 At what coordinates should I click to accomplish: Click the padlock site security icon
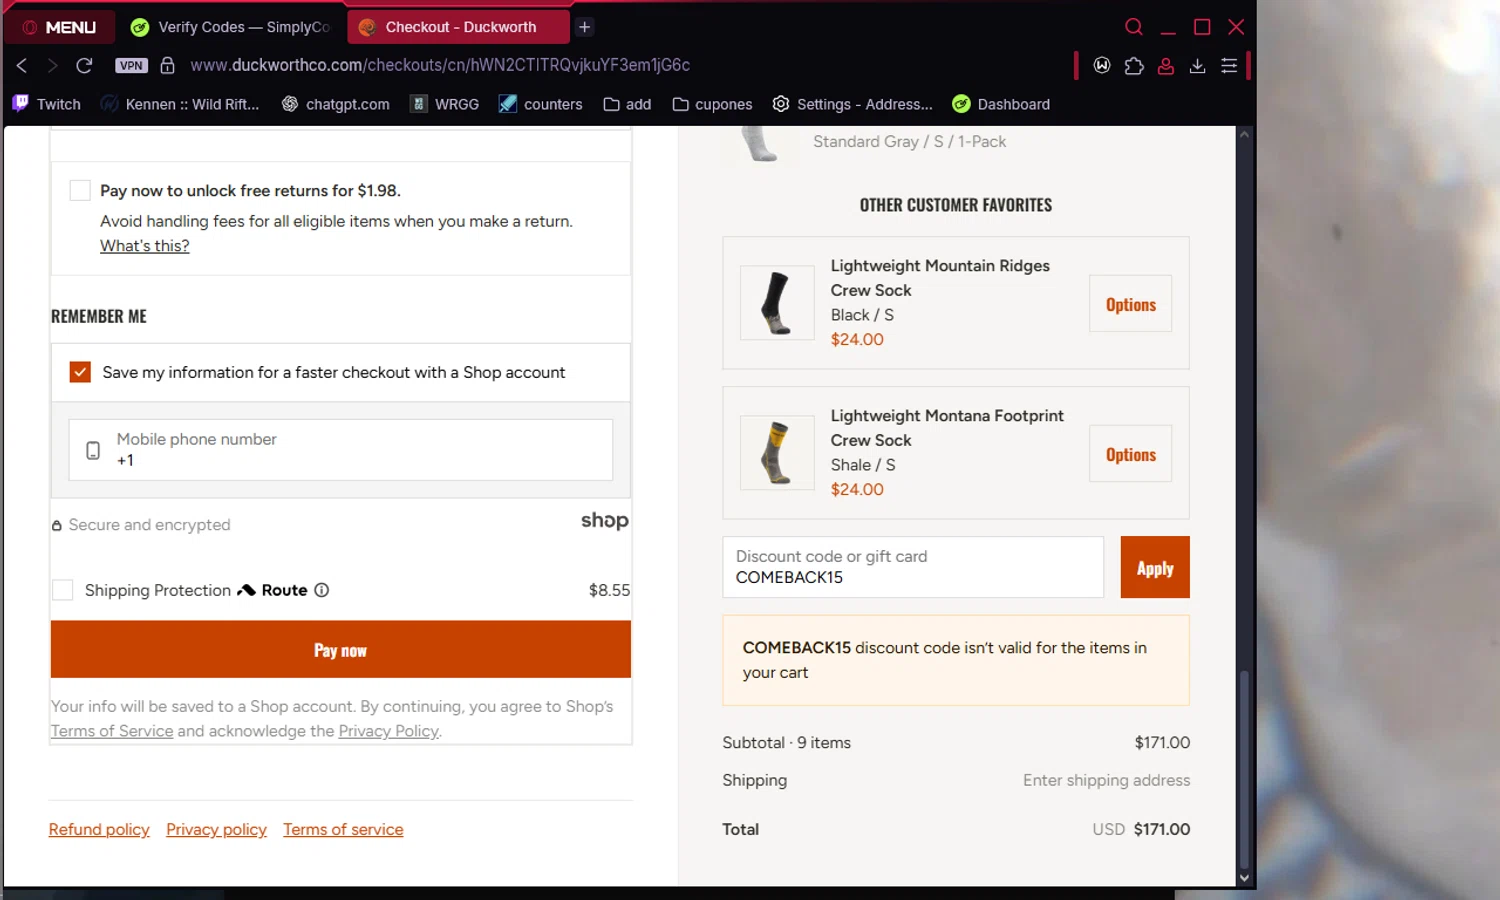tap(167, 65)
